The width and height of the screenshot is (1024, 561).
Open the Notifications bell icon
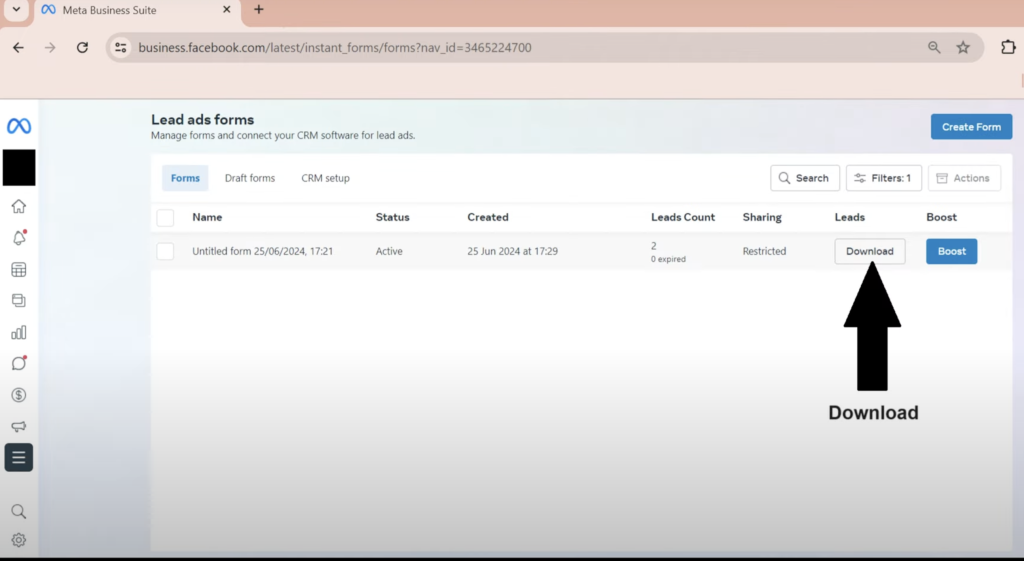click(19, 238)
